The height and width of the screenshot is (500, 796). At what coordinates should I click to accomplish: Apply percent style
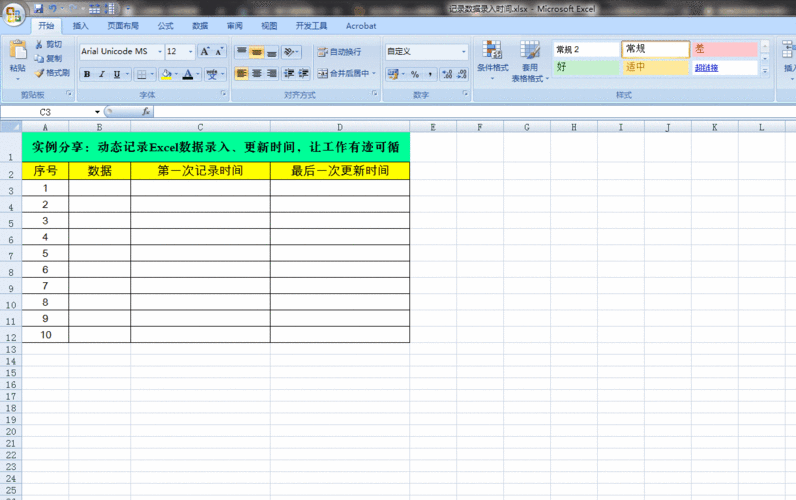(x=415, y=74)
